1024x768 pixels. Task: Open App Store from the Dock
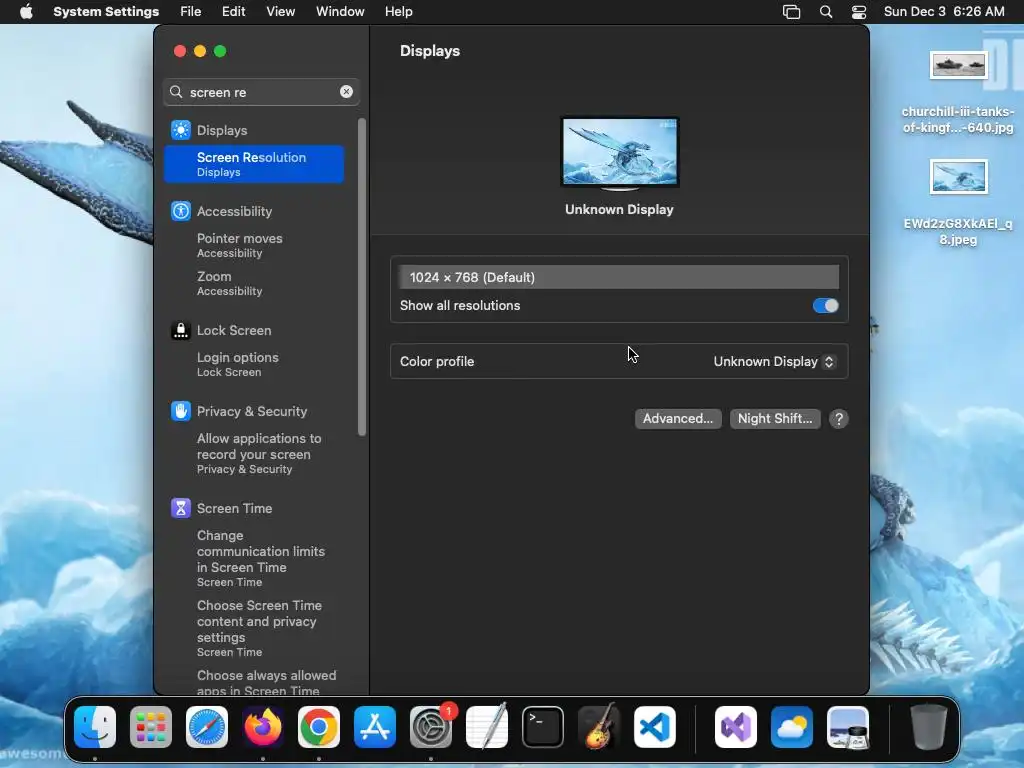click(375, 727)
